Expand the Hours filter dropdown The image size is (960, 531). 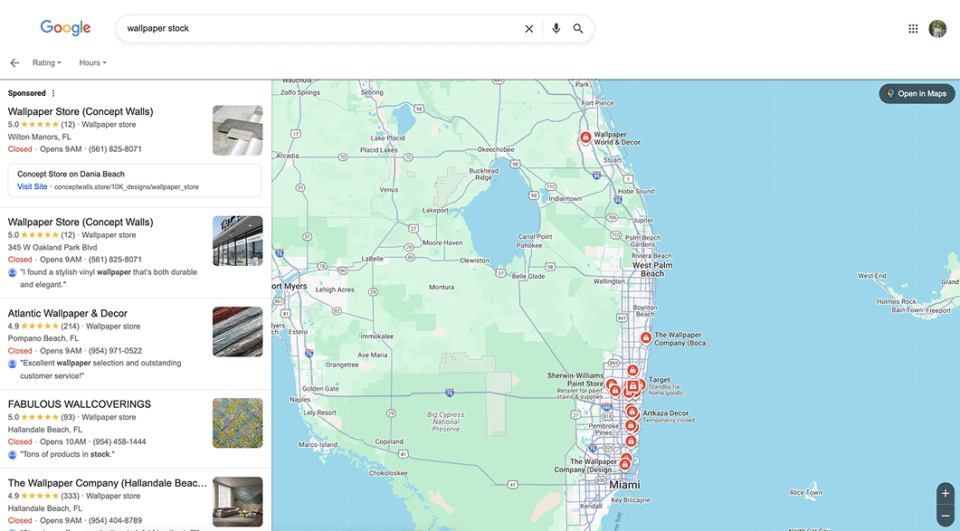(x=92, y=63)
